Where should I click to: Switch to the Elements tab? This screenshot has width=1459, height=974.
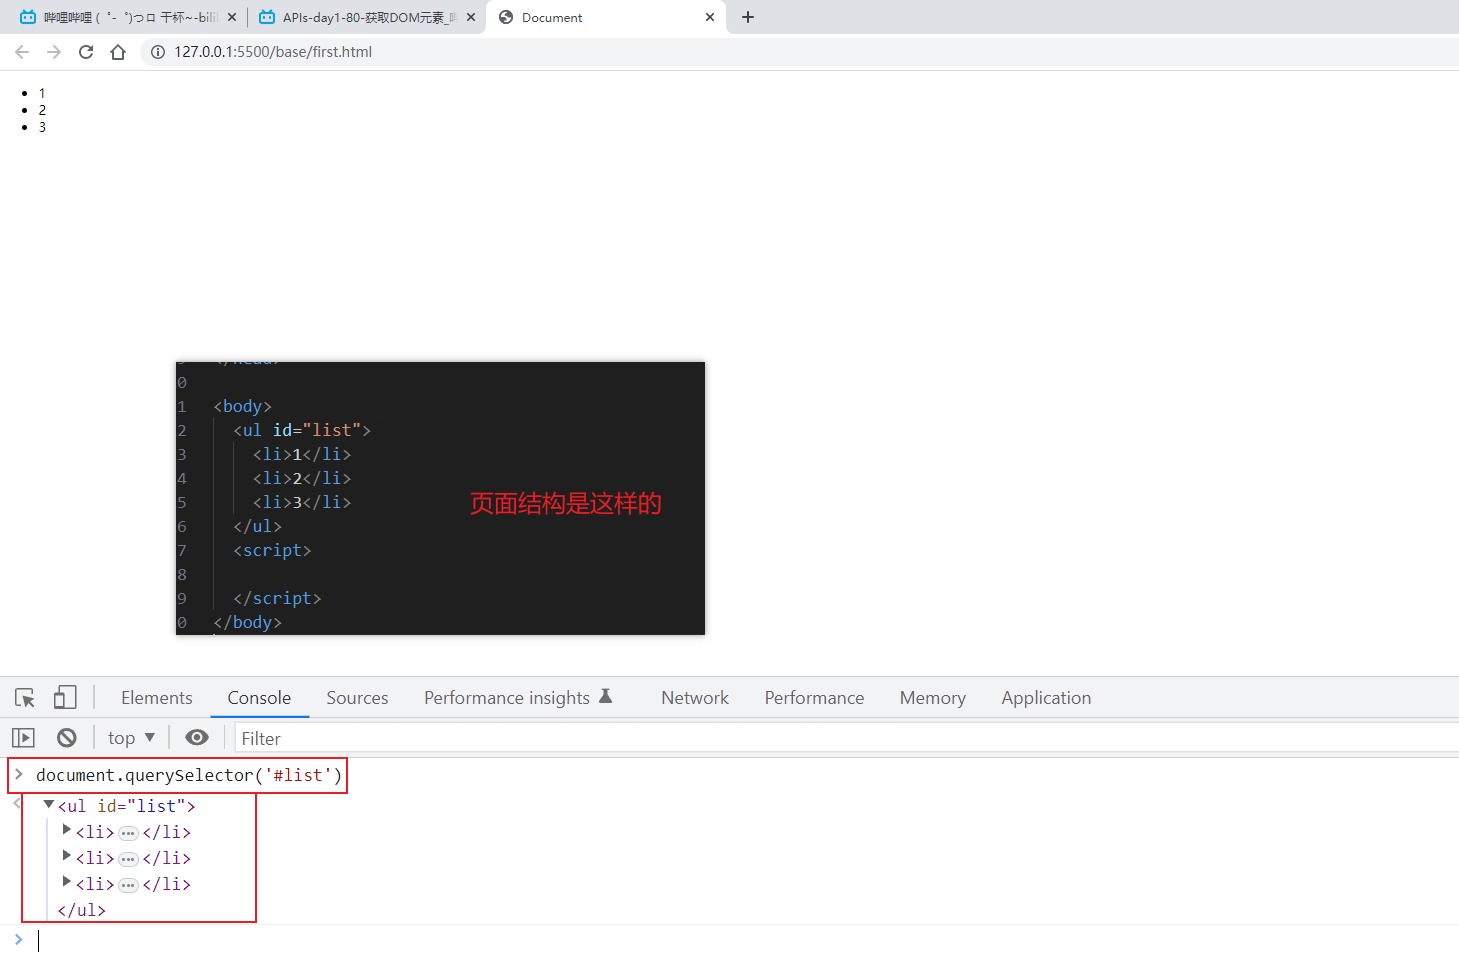(156, 698)
